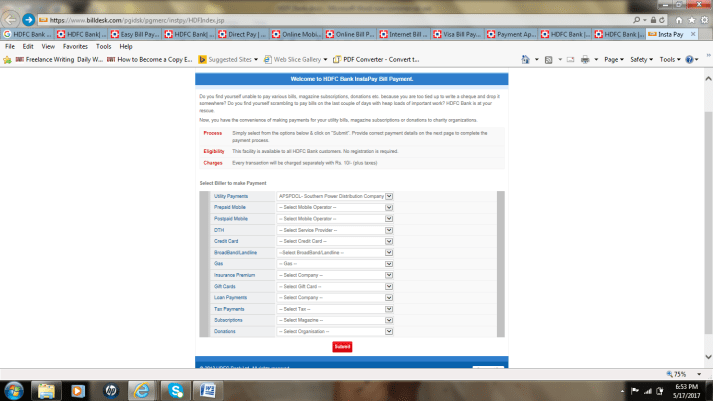Open PDF Converter favorites link
This screenshot has width=713, height=401.
point(376,60)
